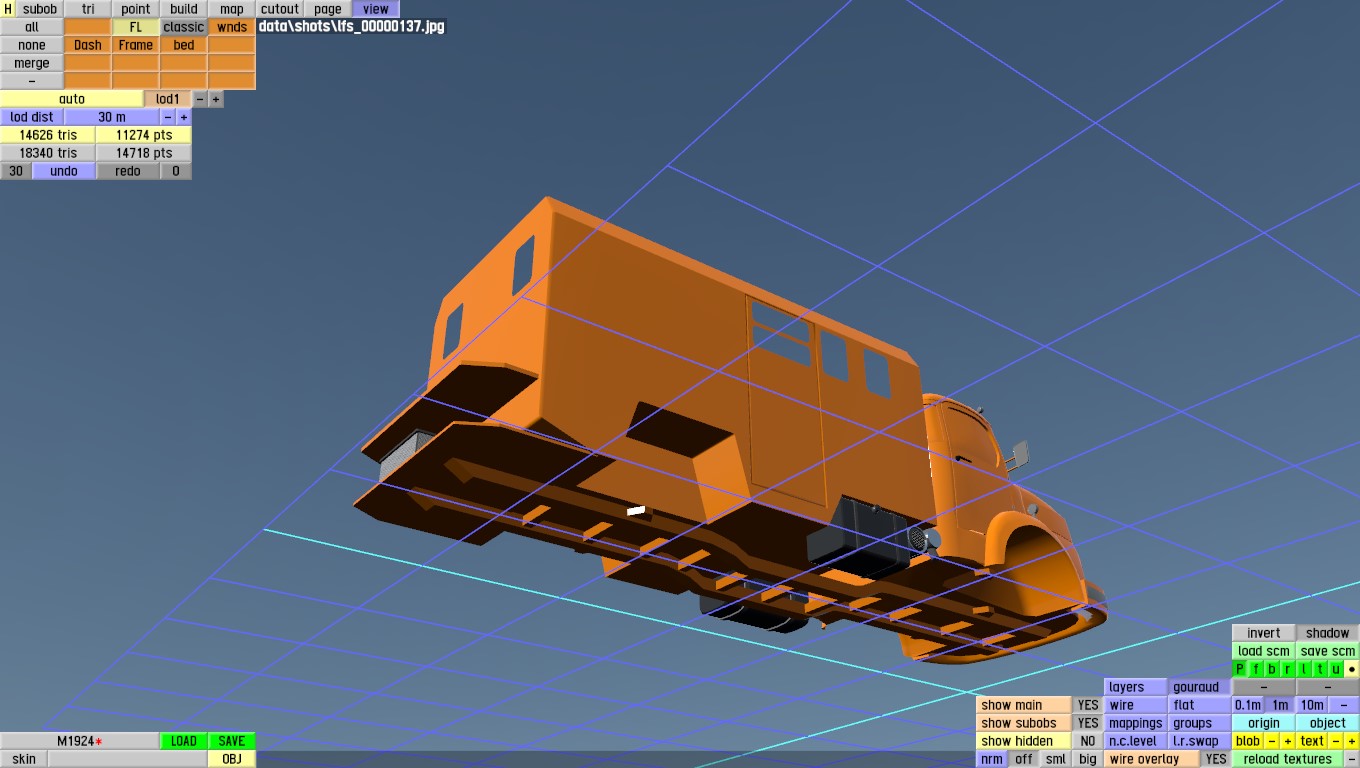Viewport: 1360px width, 768px height.
Task: Click the classic button
Action: pyautogui.click(x=184, y=27)
